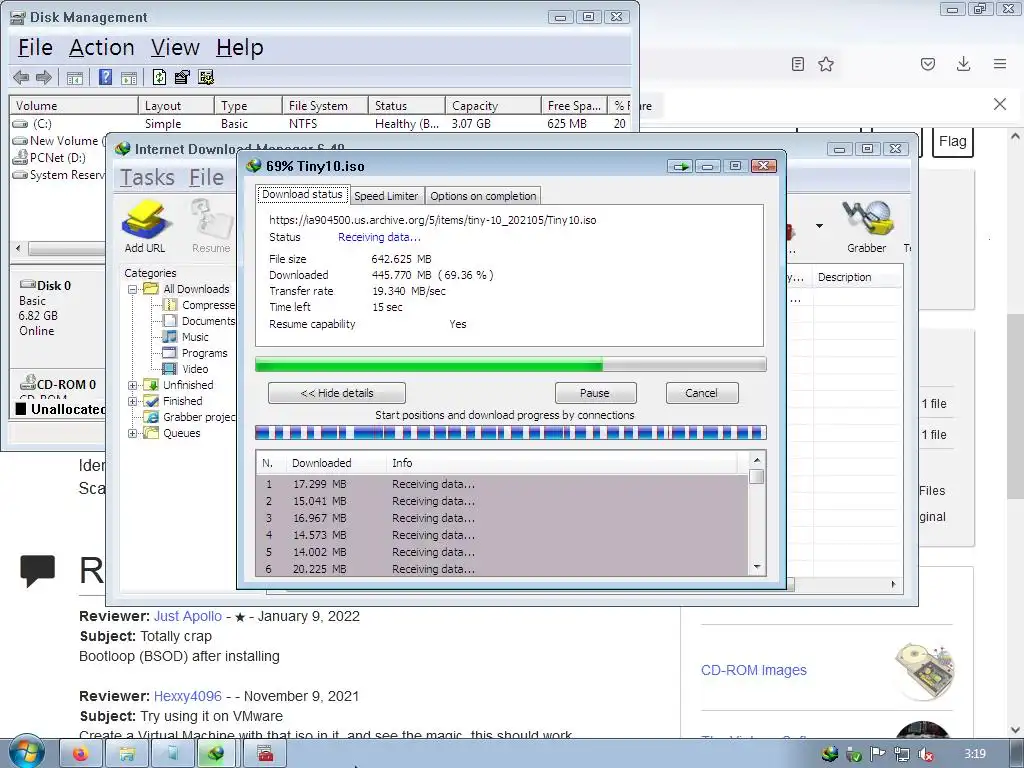Open reviewer Just Apollo profile link
The image size is (1024, 768).
(x=187, y=616)
